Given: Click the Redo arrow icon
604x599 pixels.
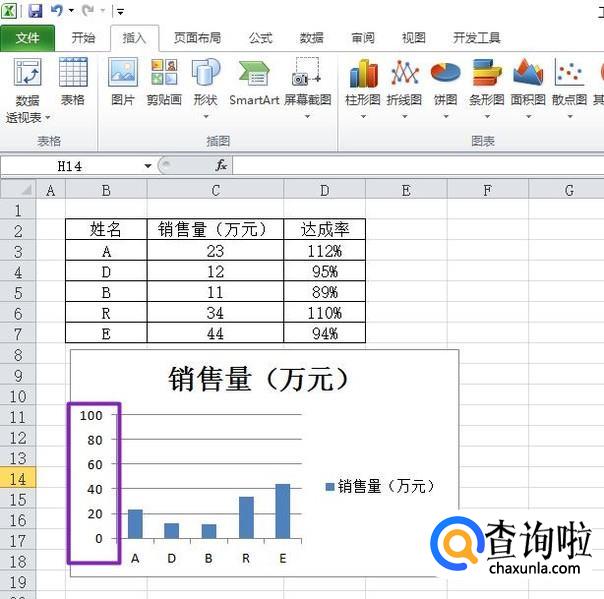Looking at the screenshot, I should (x=88, y=10).
